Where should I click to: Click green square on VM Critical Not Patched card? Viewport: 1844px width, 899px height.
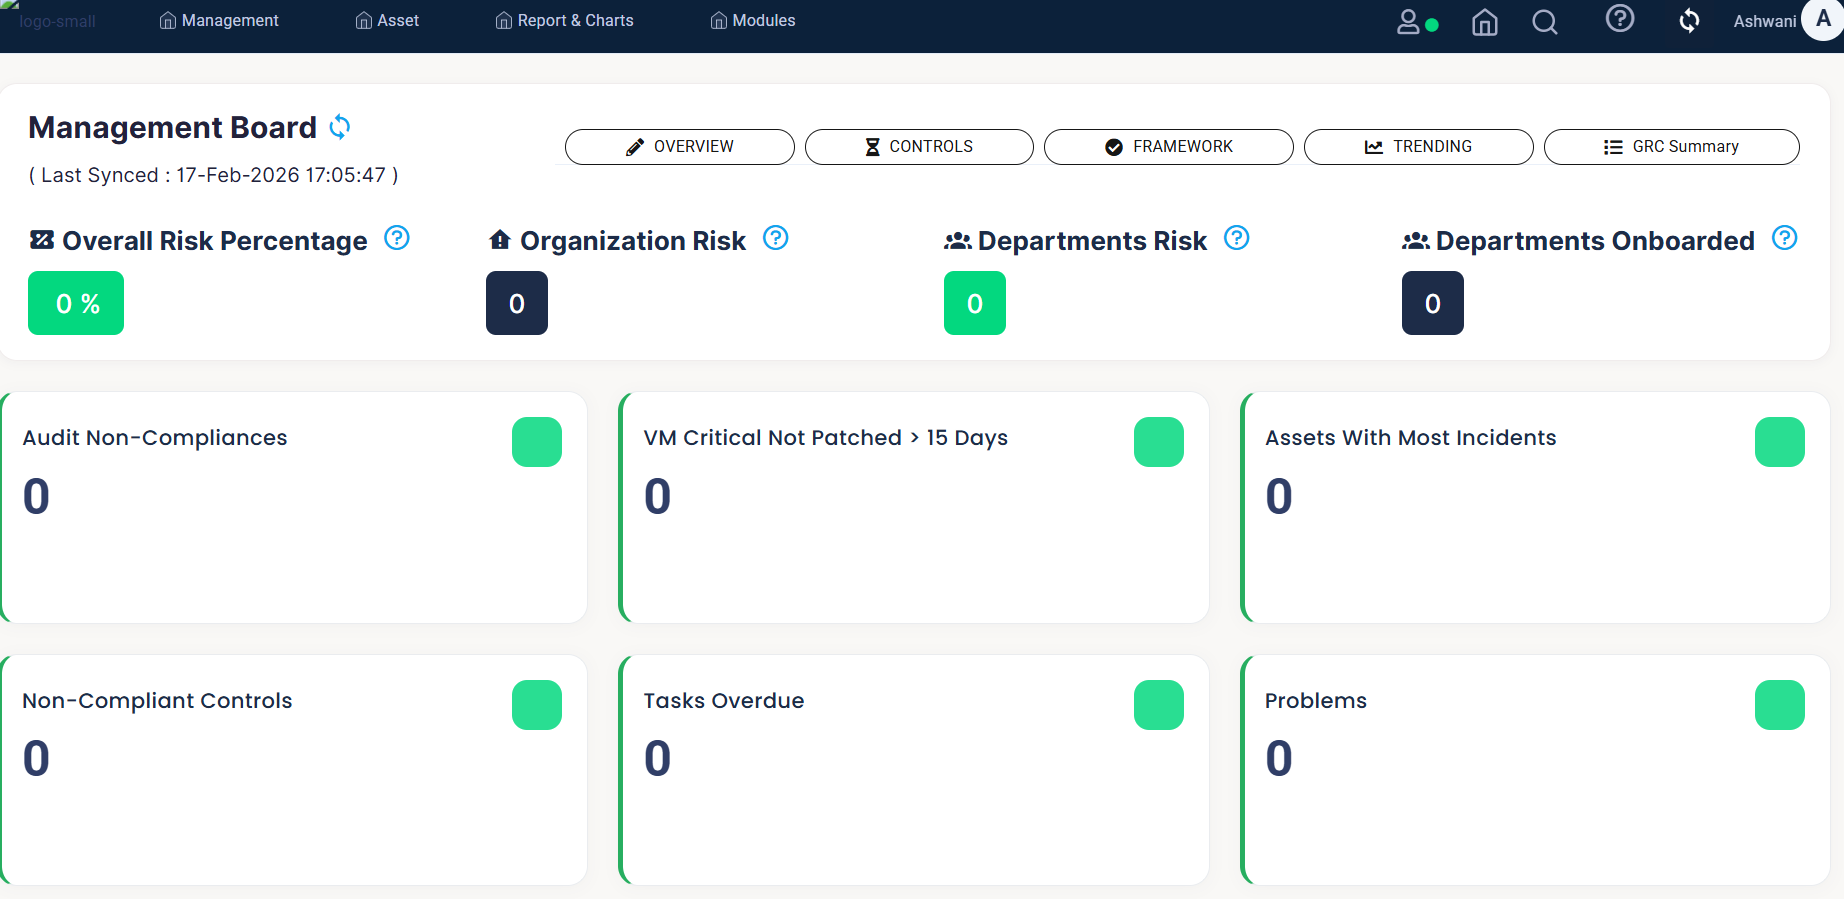1159,442
